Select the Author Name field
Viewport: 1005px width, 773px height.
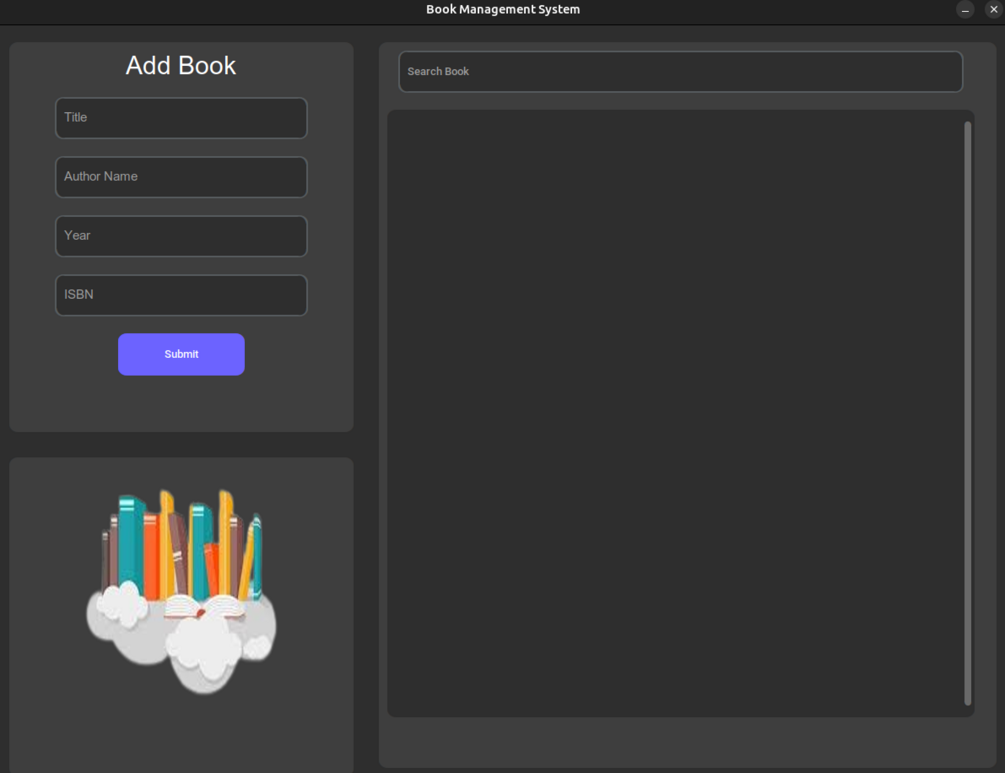(181, 176)
